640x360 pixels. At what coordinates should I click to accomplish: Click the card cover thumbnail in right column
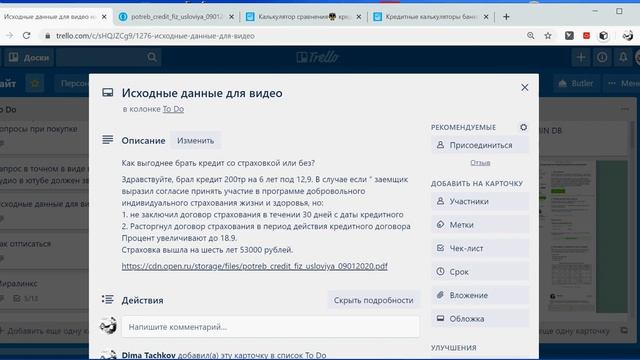[x=584, y=237]
